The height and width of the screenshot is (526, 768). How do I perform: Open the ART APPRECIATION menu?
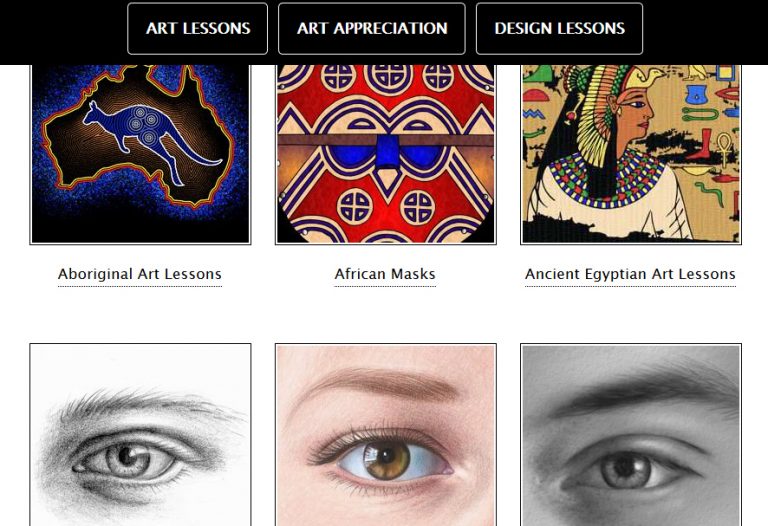coord(372,28)
